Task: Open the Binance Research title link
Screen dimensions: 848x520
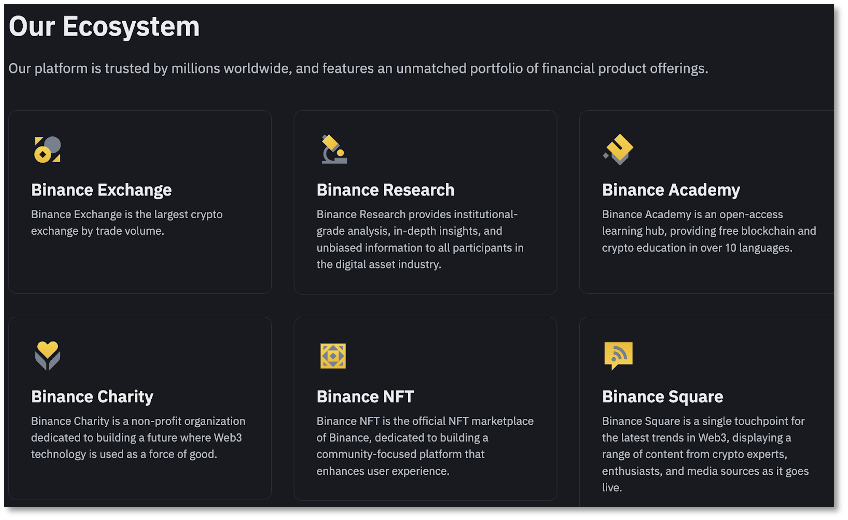Action: tap(385, 190)
